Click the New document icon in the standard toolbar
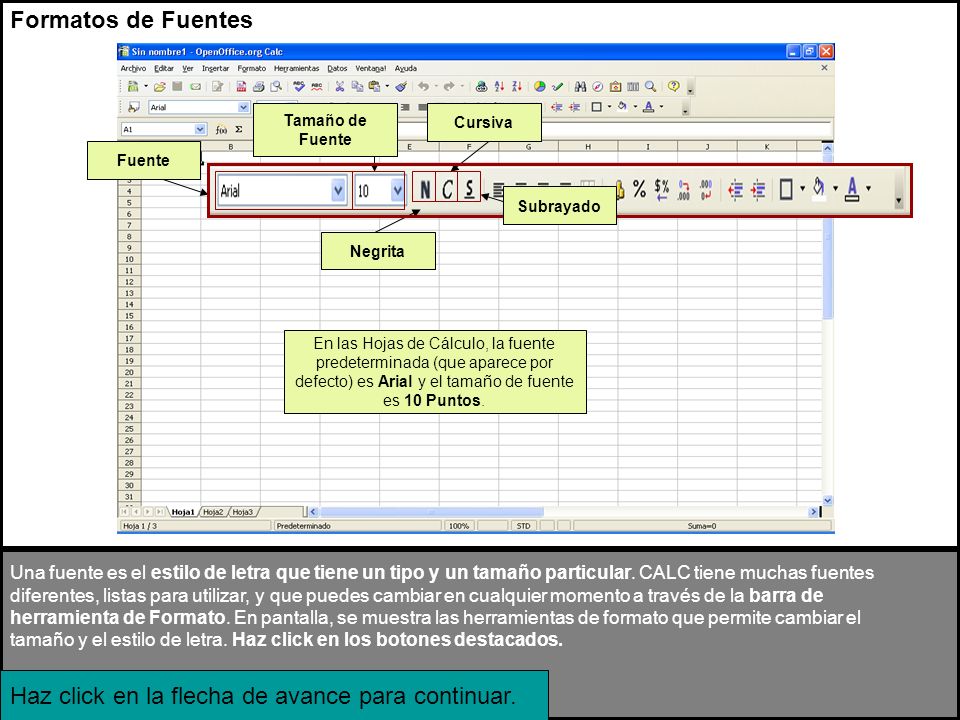 [133, 87]
